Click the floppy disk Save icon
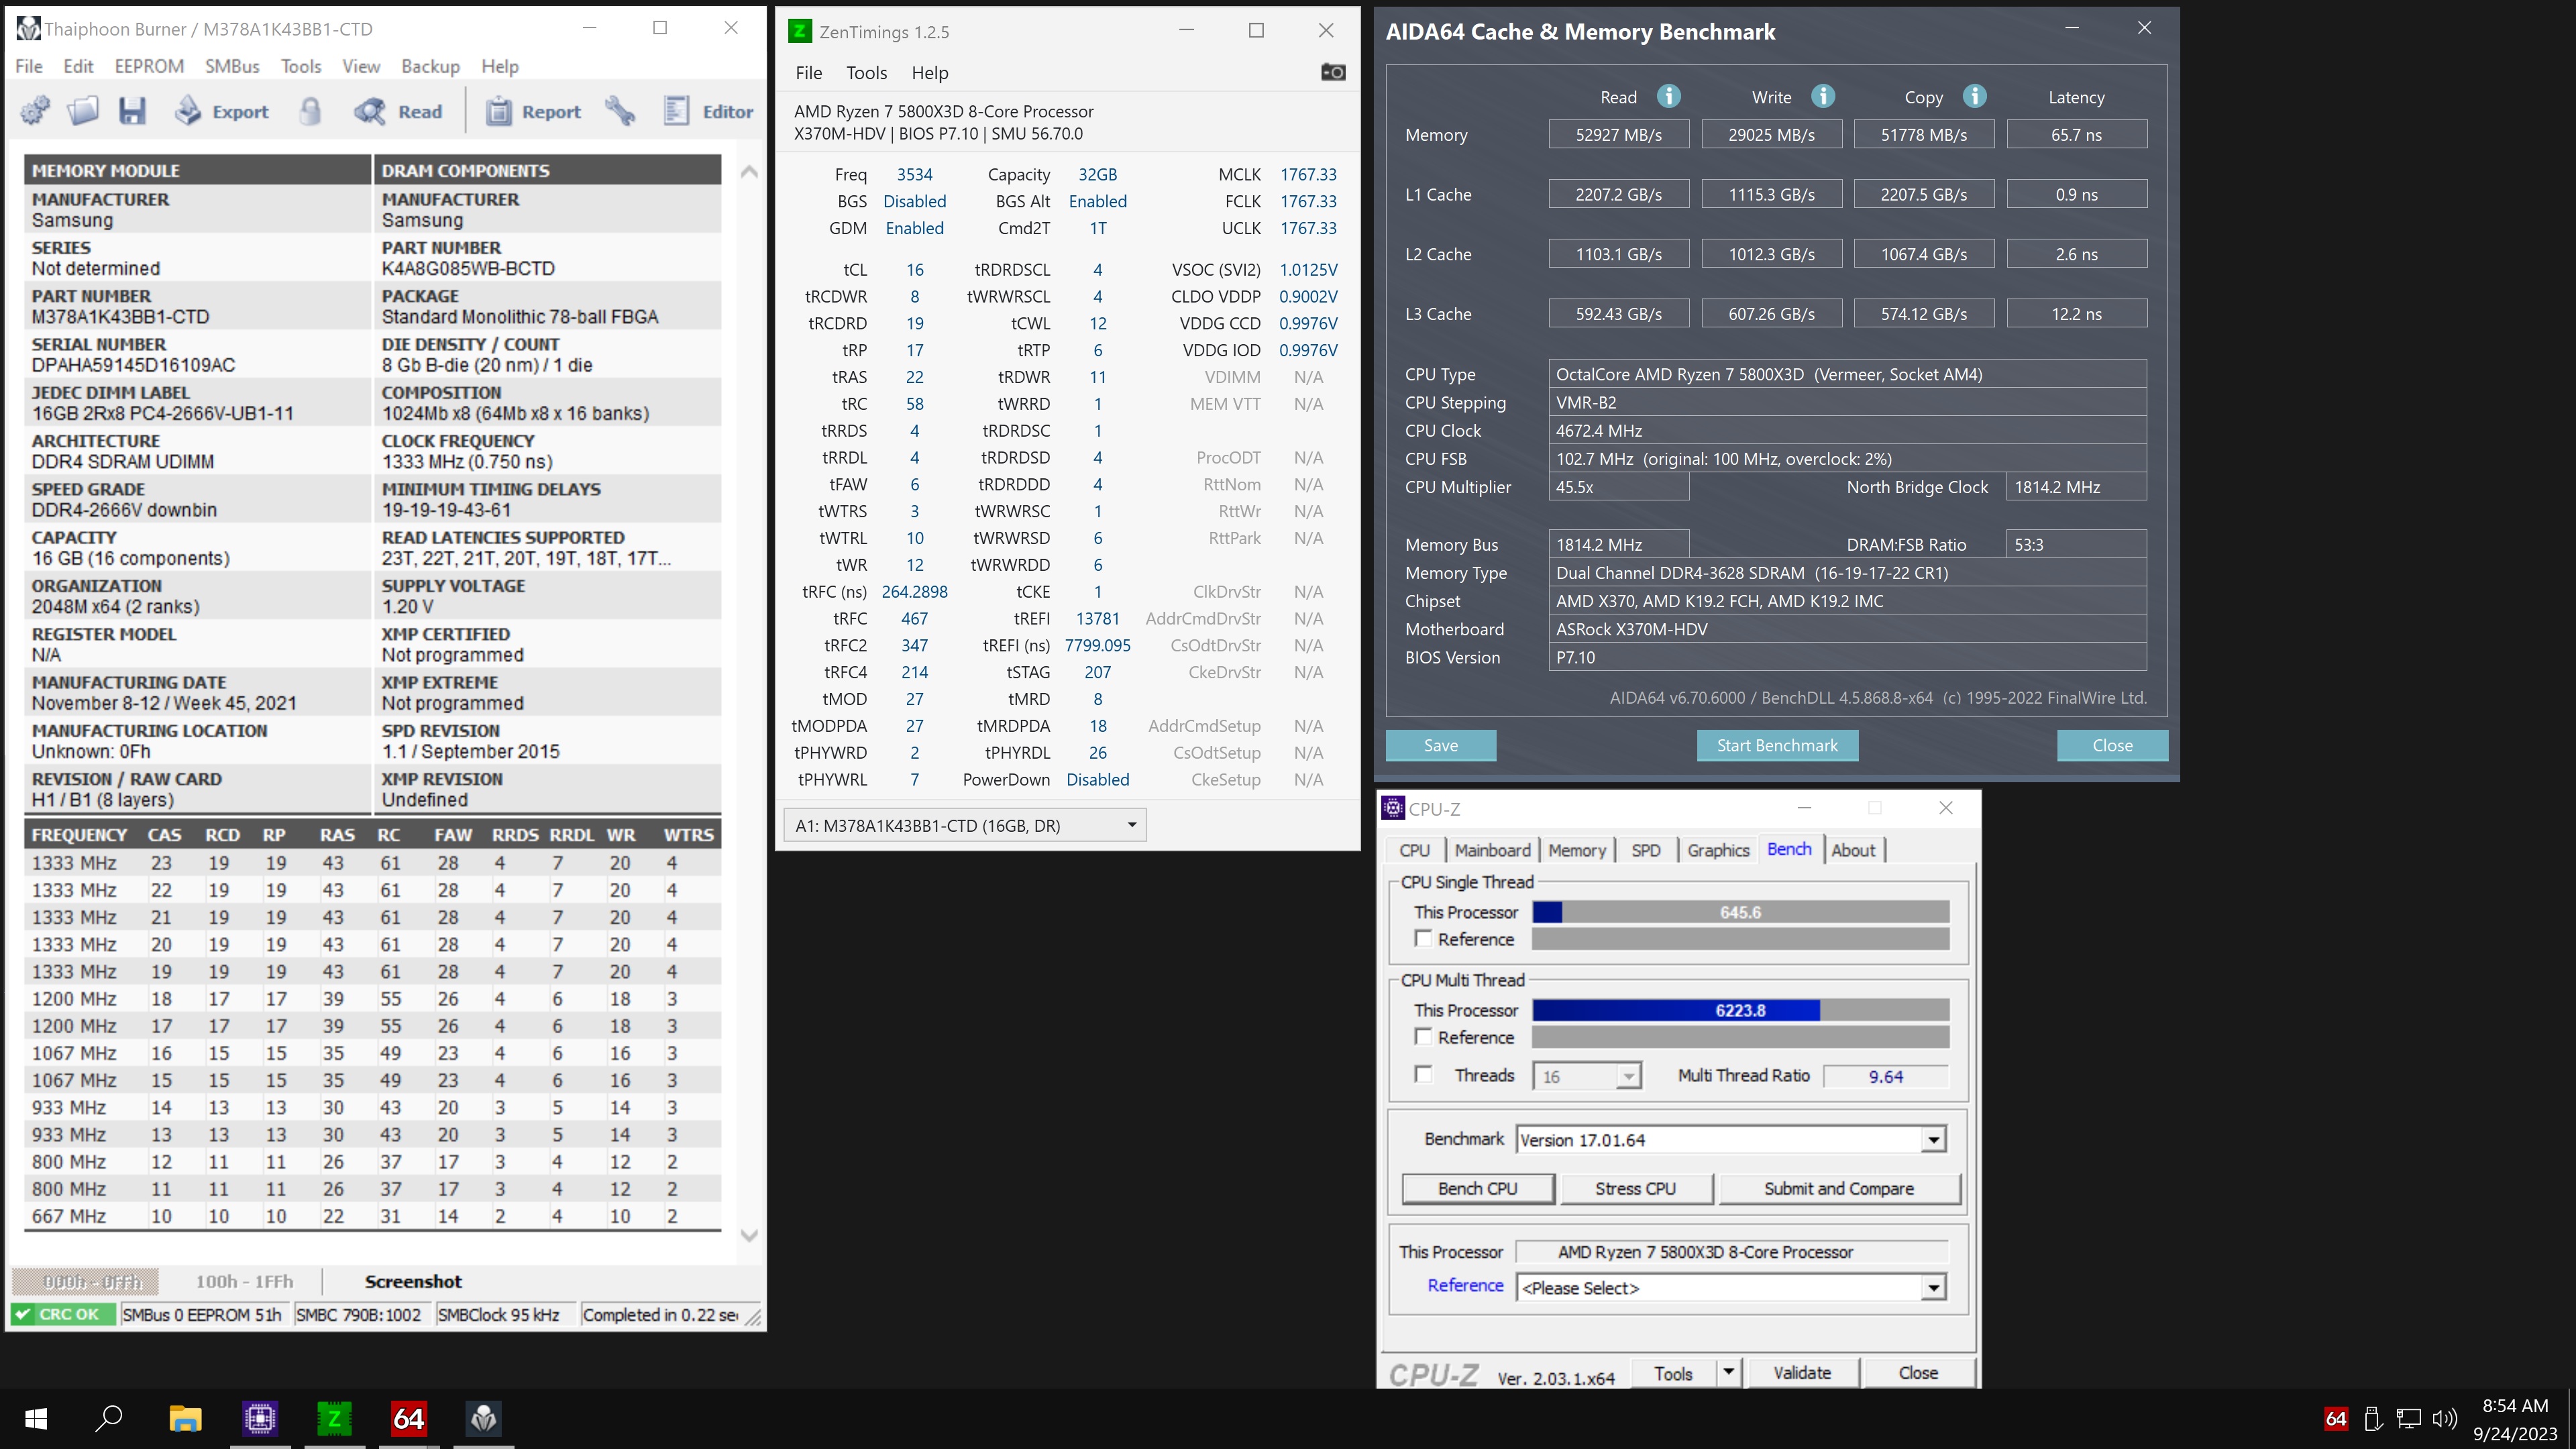The width and height of the screenshot is (2576, 1449). 132,111
